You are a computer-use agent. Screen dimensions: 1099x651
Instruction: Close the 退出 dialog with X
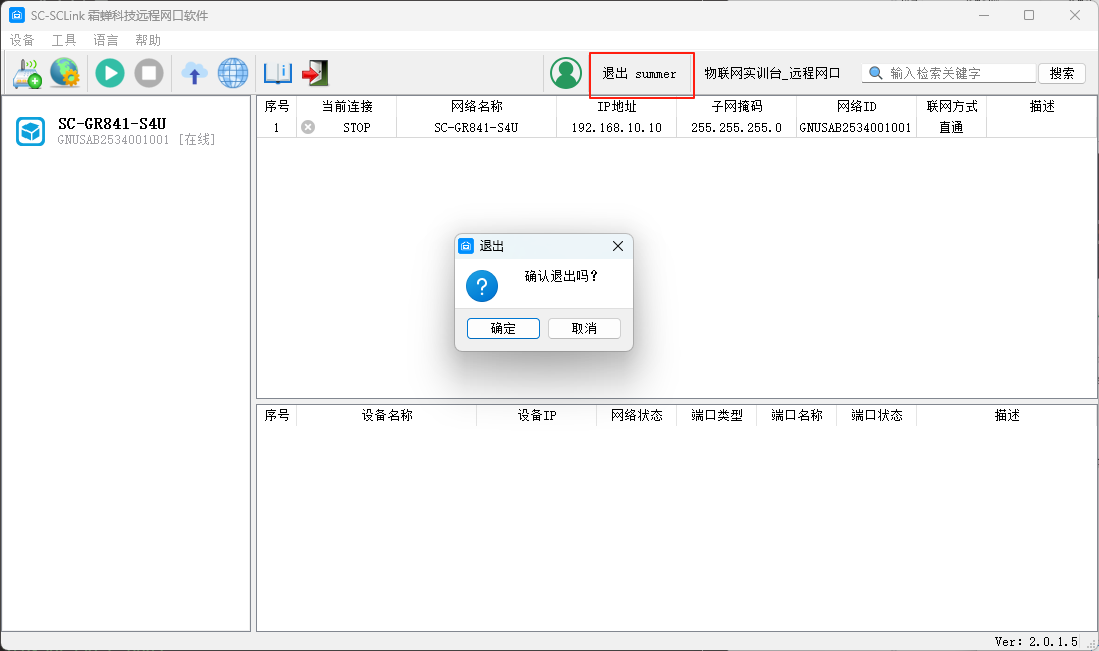pyautogui.click(x=617, y=246)
